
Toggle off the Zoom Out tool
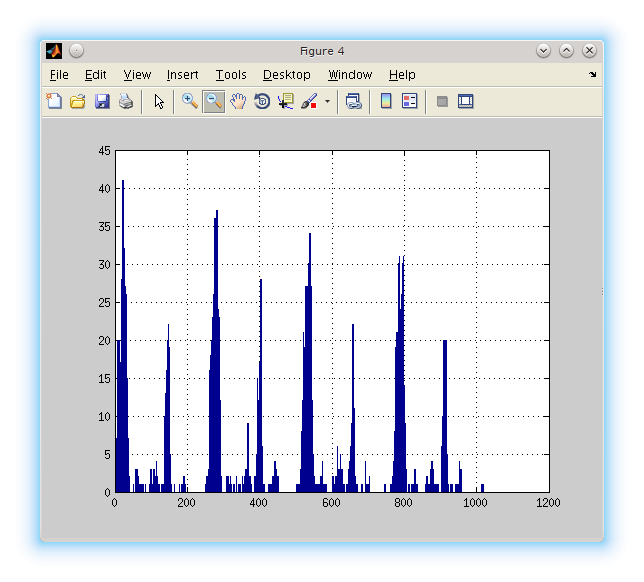tap(213, 101)
